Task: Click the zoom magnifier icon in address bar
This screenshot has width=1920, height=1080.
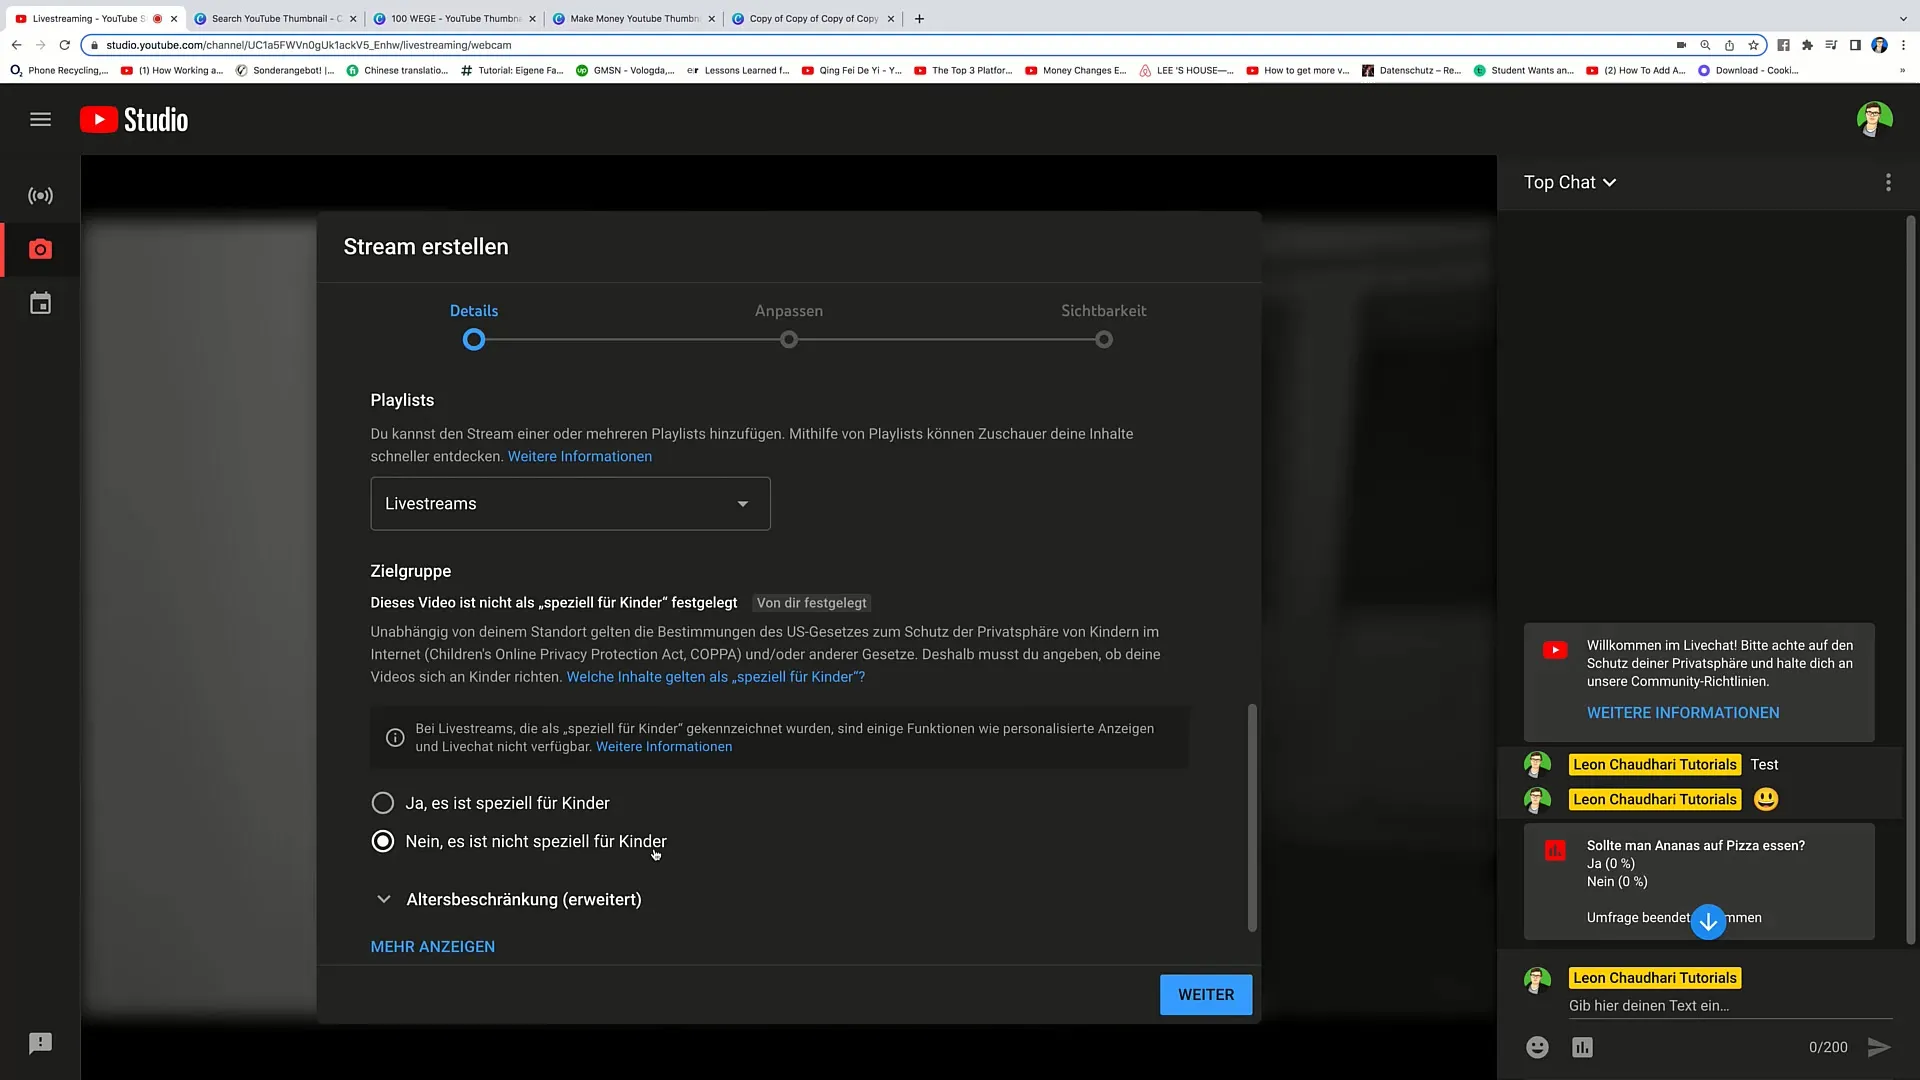Action: (1705, 45)
